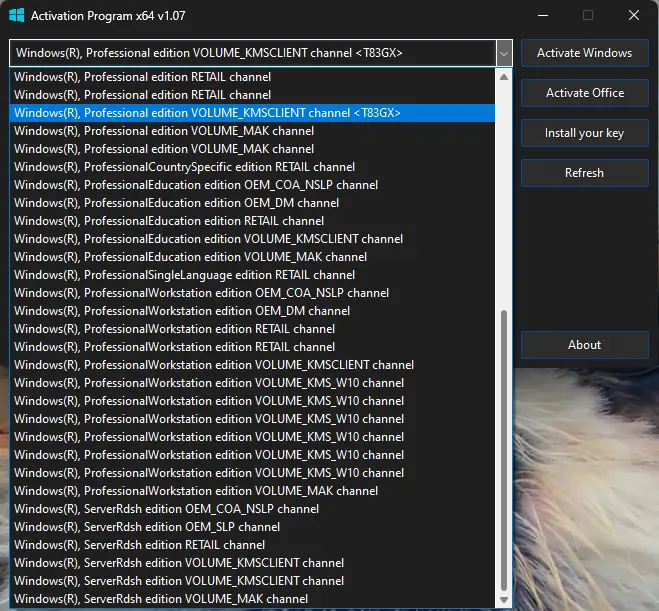
Task: Click the list's scroll-up arrow
Action: (504, 77)
